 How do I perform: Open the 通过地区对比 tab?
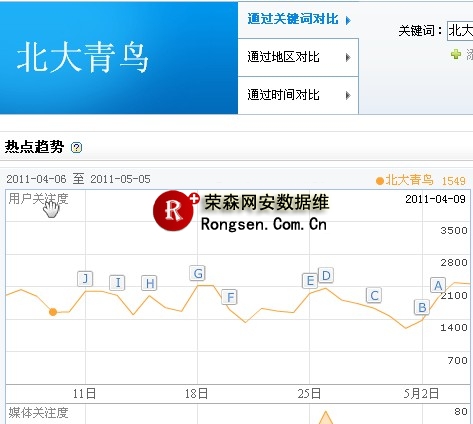(298, 57)
